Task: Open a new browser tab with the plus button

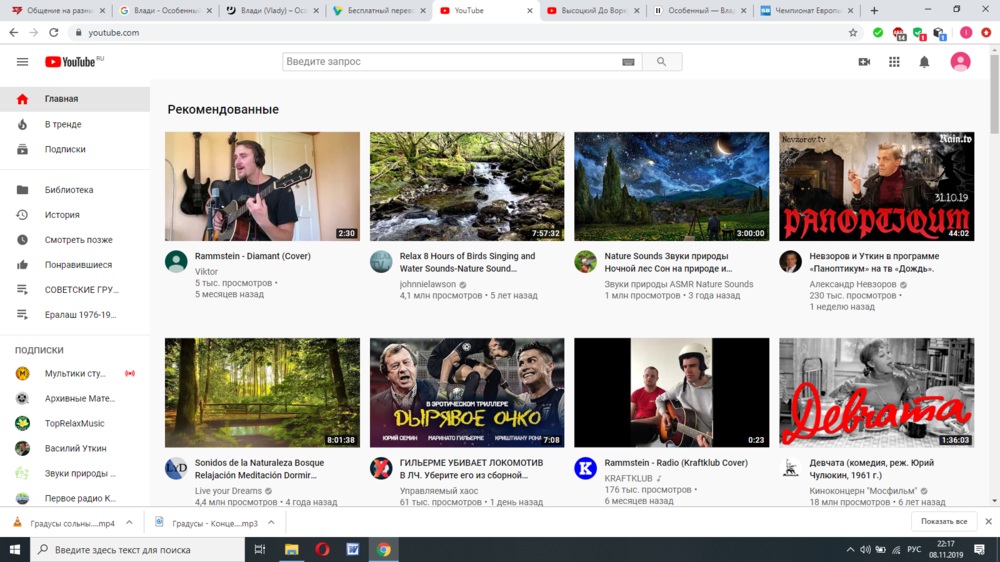Action: click(x=874, y=11)
